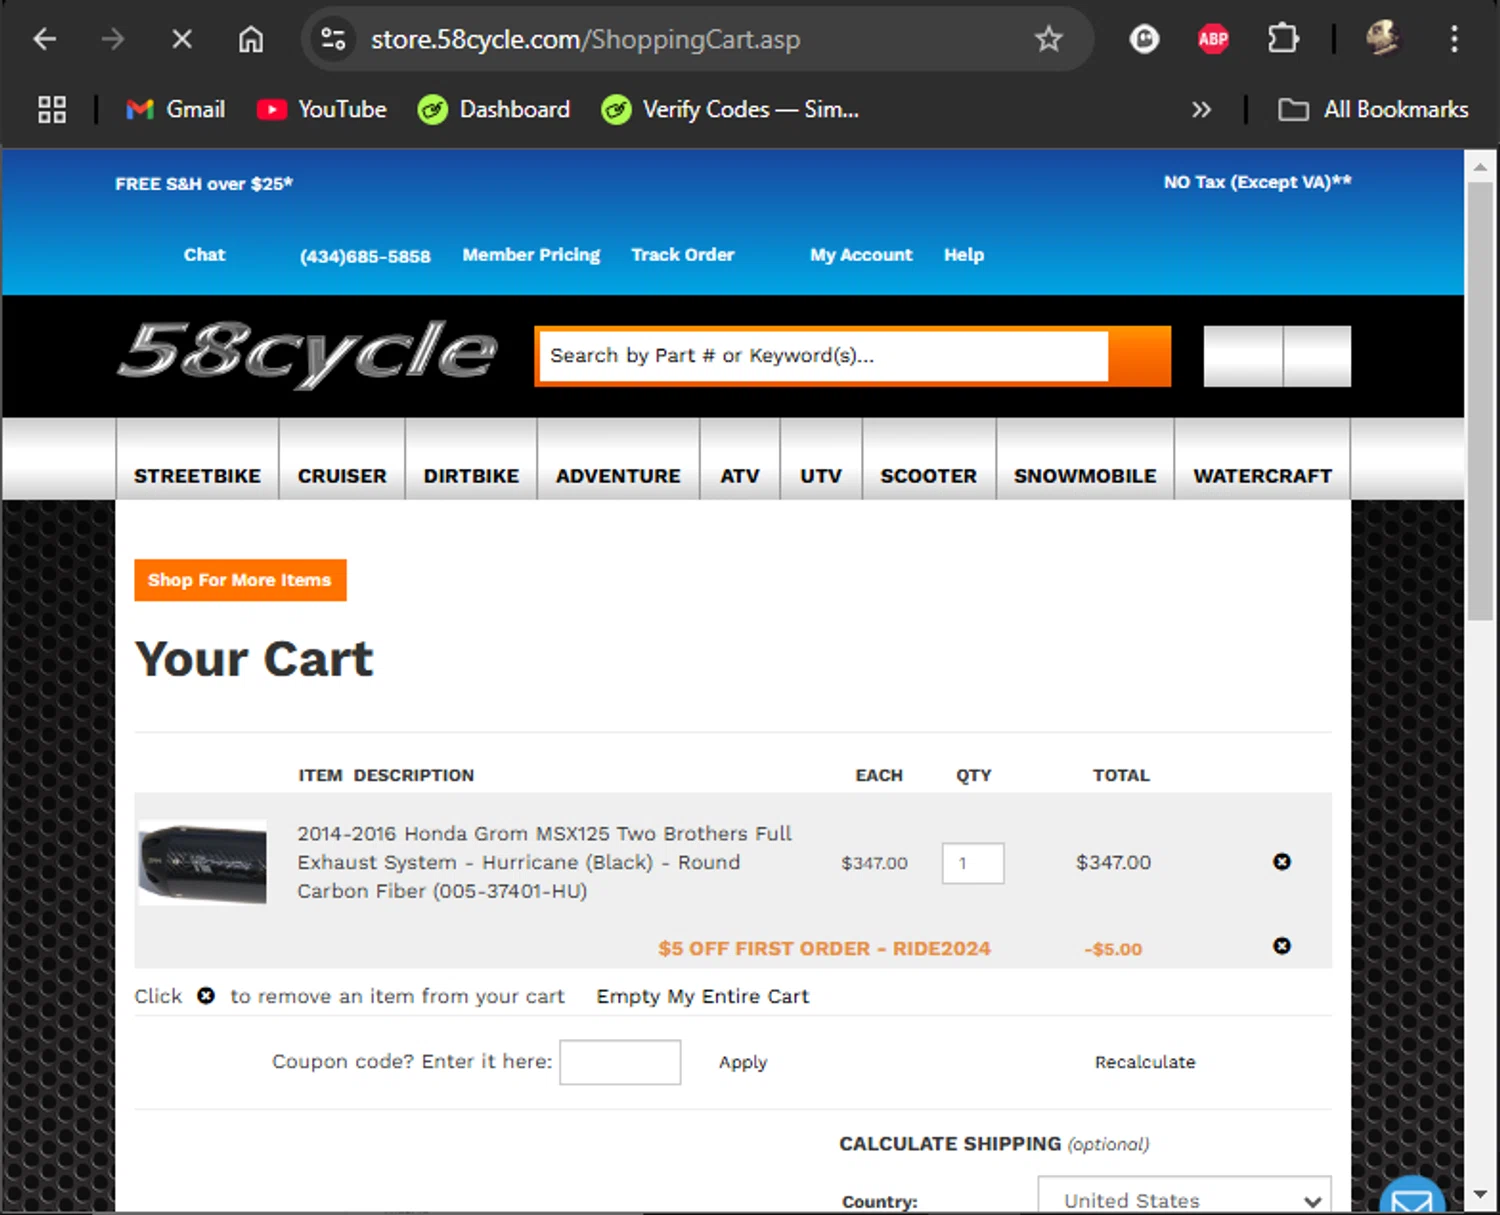Click the forward navigation arrow
Viewport: 1500px width, 1215px height.
113,39
